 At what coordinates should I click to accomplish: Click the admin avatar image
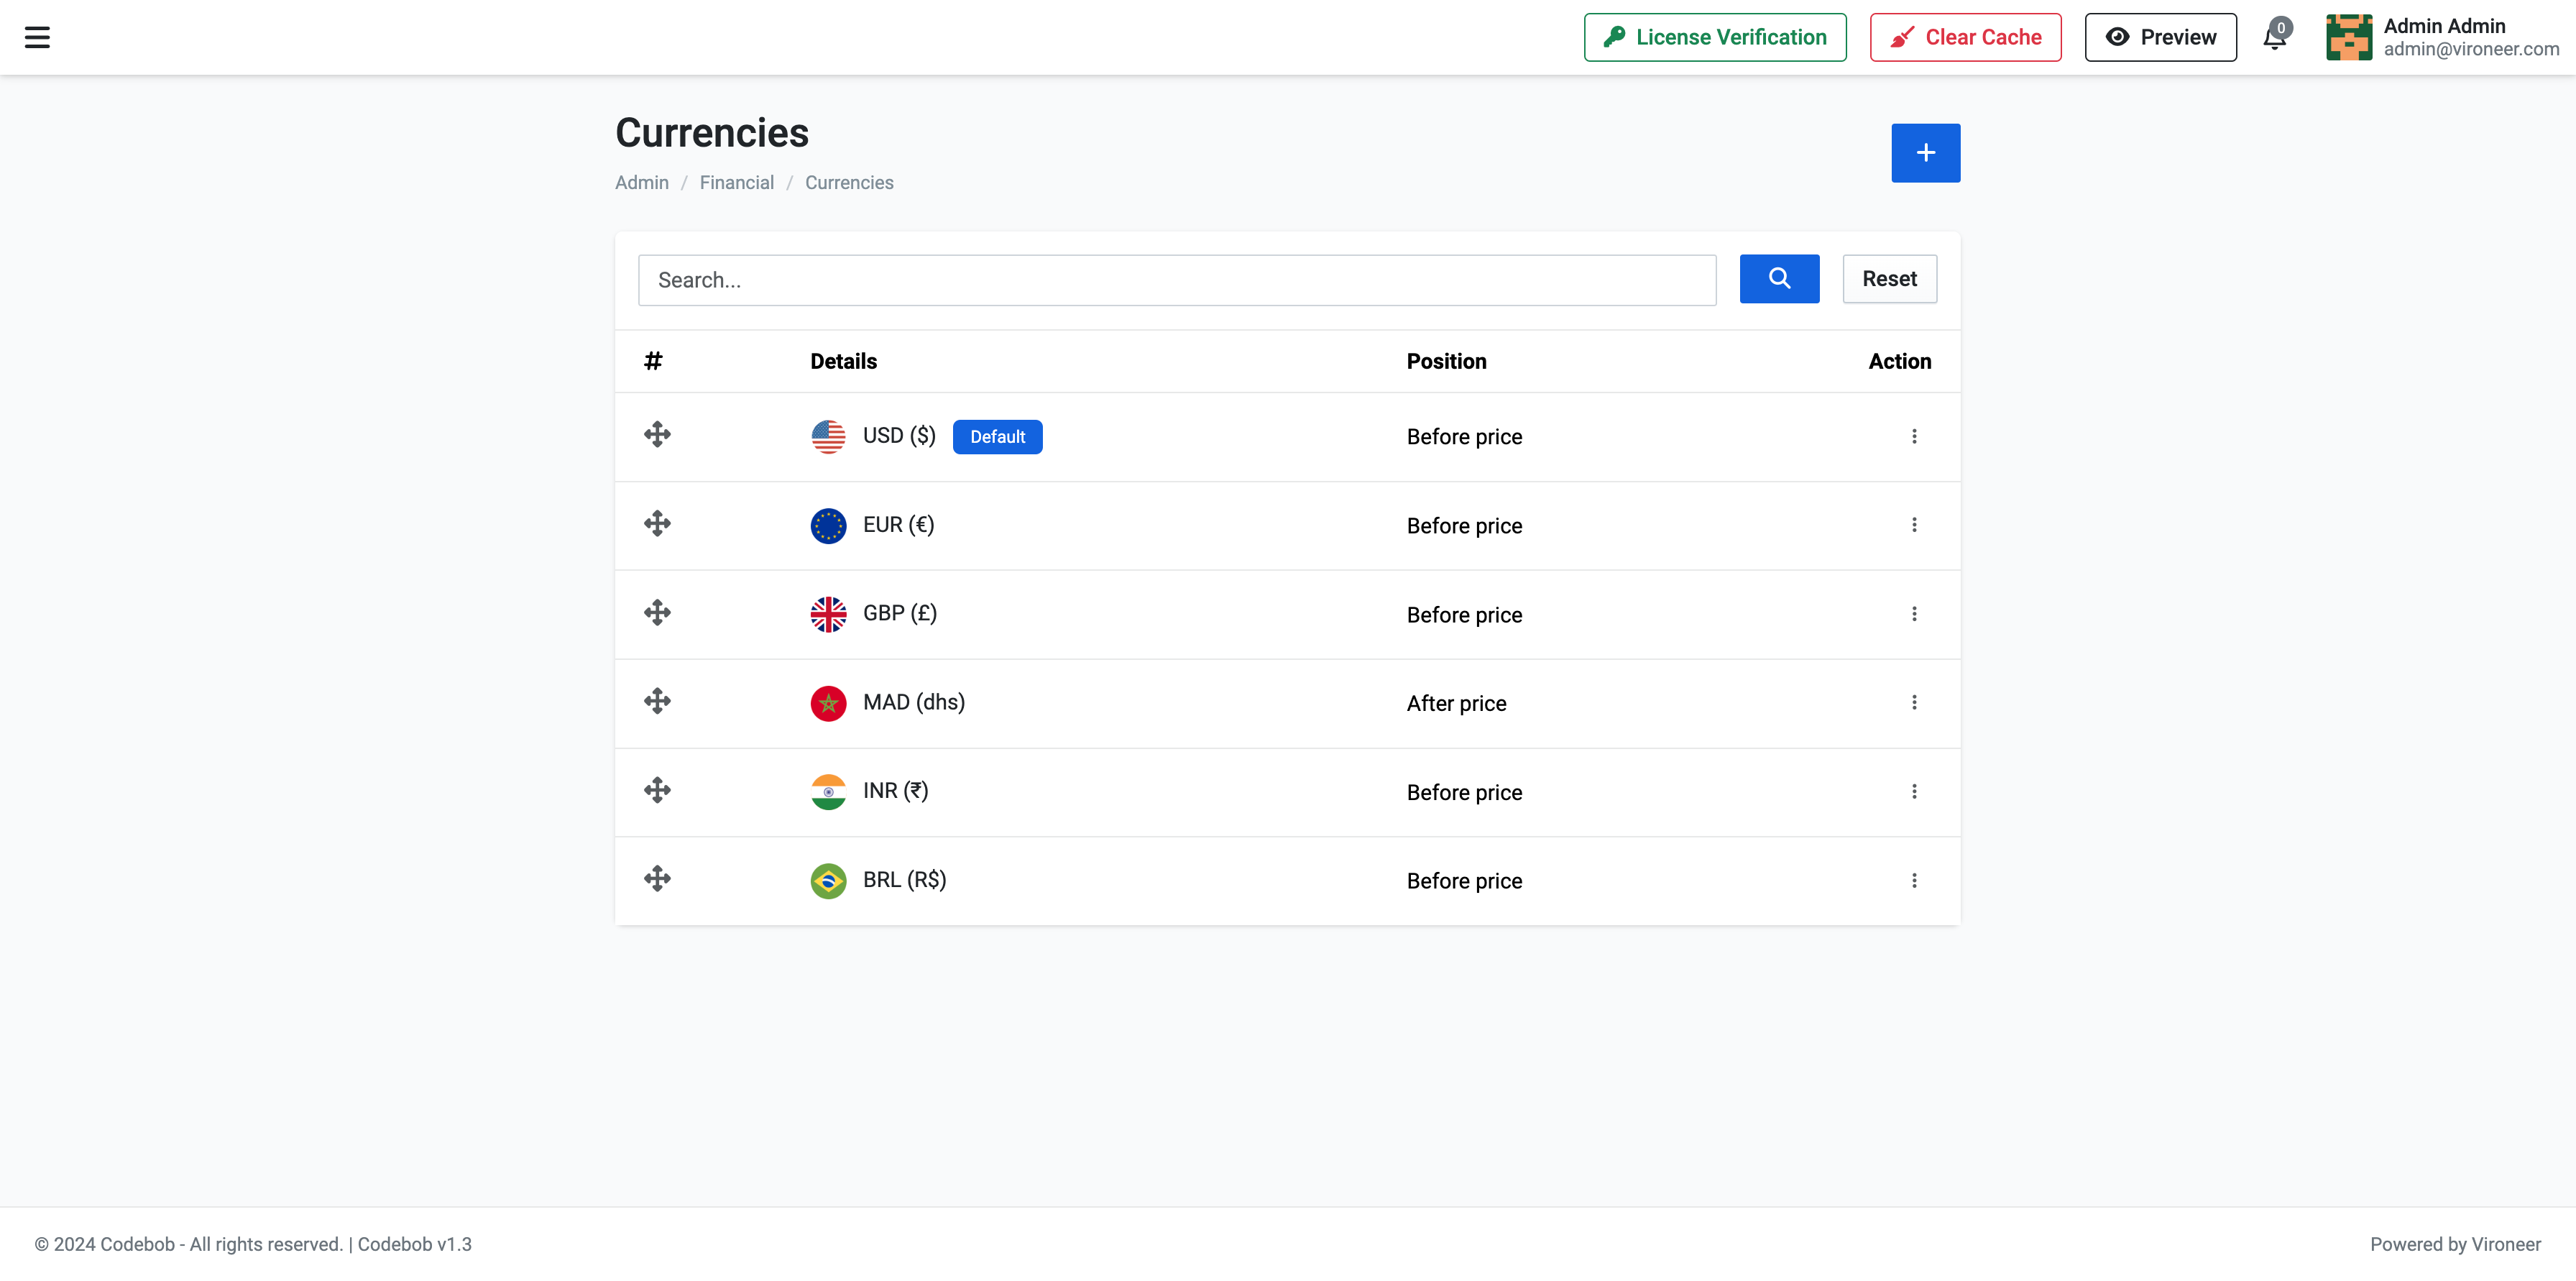click(2348, 37)
